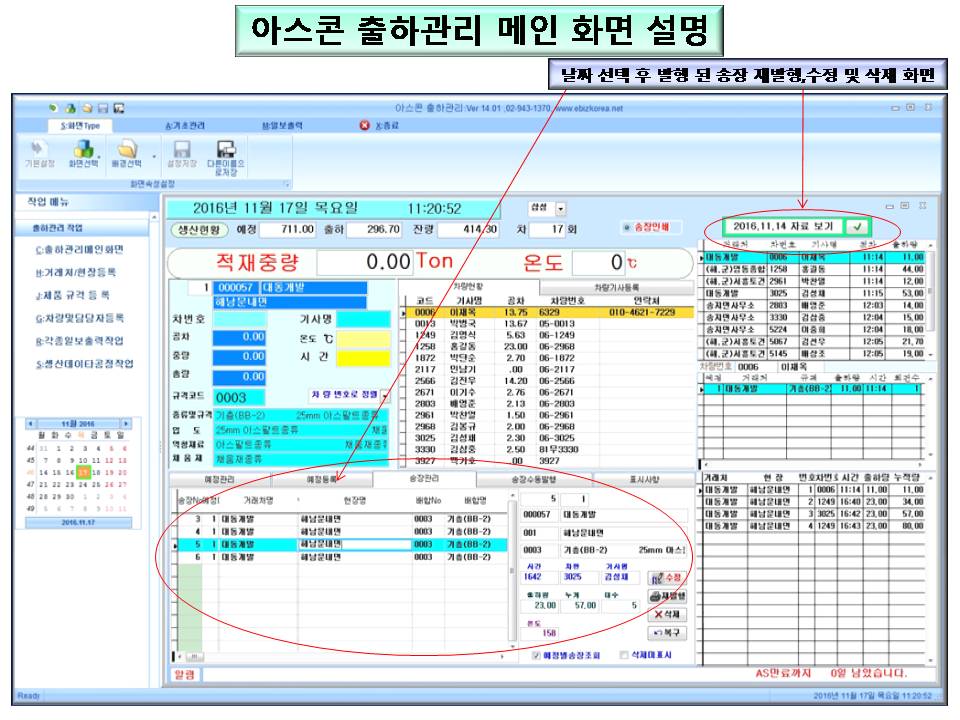Select the 출하관리 작업 menu group header
The width and height of the screenshot is (960, 720).
pyautogui.click(x=82, y=228)
